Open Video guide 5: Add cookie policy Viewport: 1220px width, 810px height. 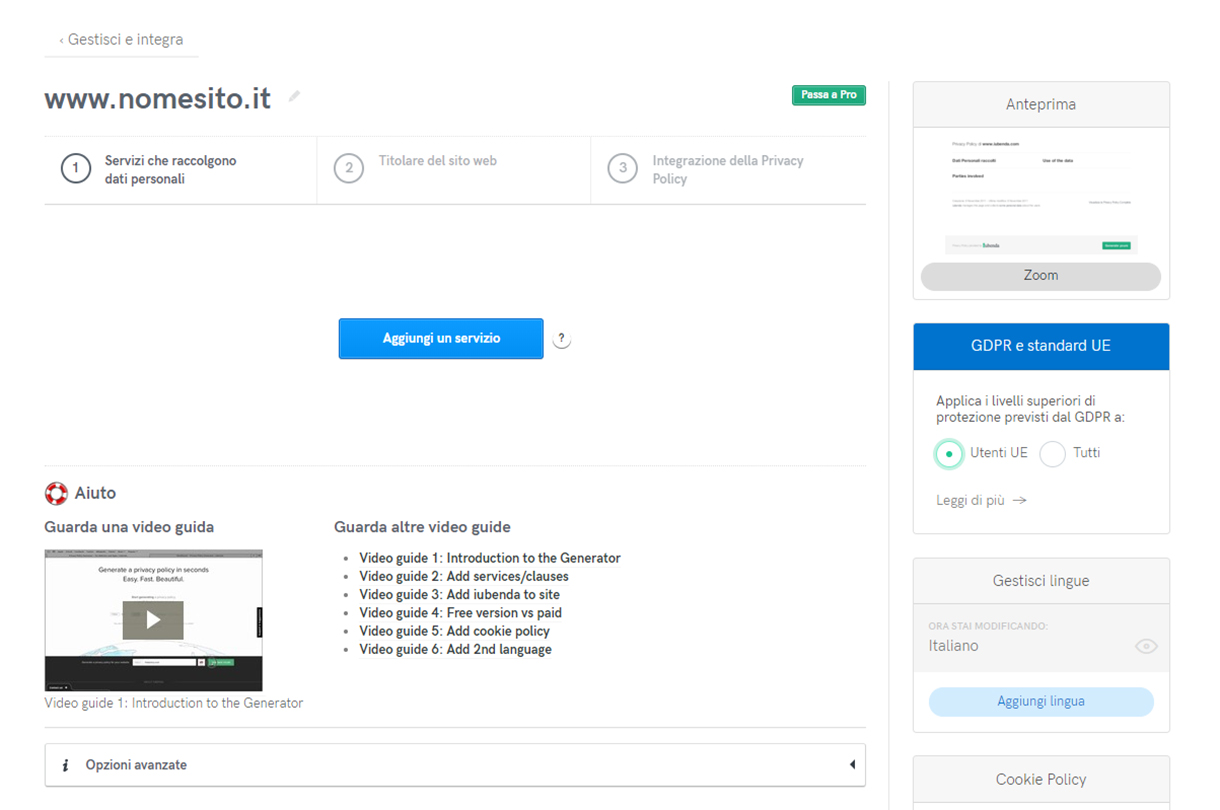[x=455, y=631]
